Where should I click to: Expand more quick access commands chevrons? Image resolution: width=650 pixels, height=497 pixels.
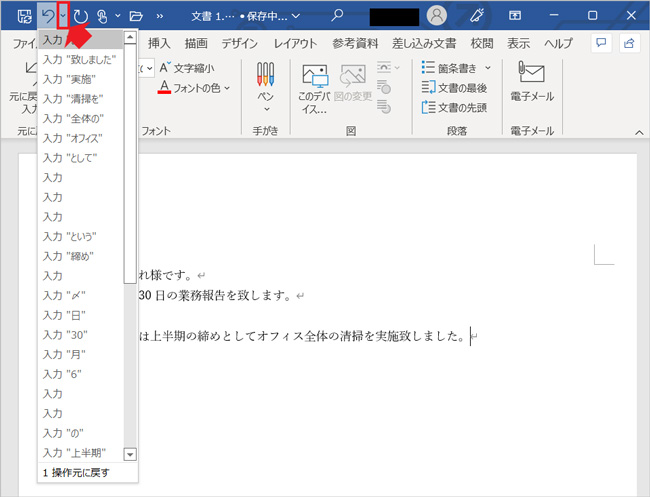(160, 17)
